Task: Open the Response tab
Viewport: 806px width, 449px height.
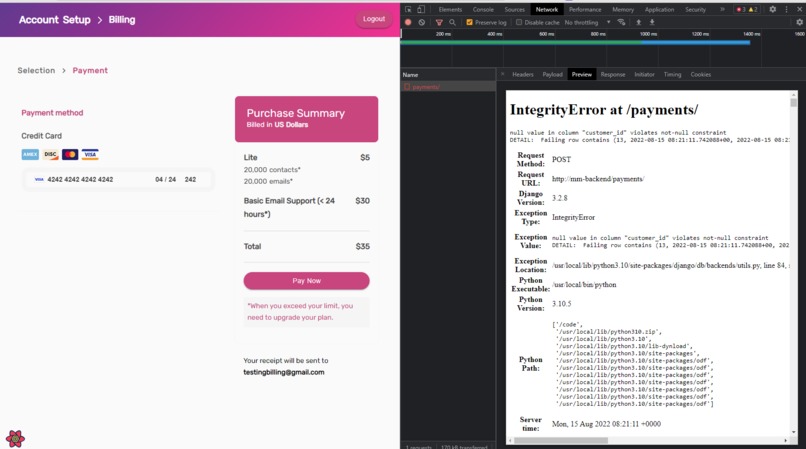Action: (613, 75)
